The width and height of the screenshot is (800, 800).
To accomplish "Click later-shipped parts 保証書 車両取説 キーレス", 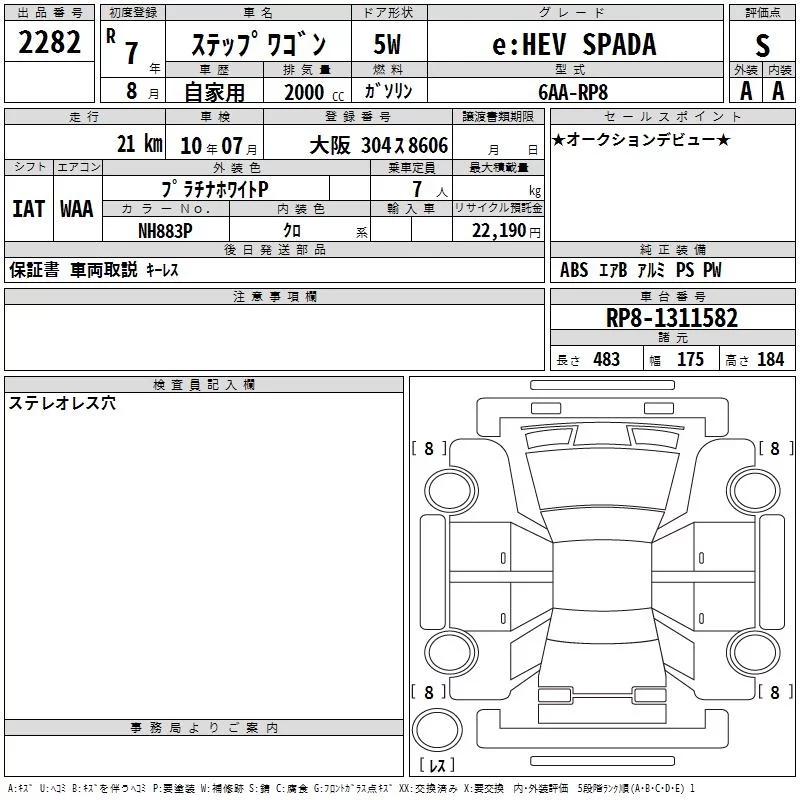I will pos(94,270).
